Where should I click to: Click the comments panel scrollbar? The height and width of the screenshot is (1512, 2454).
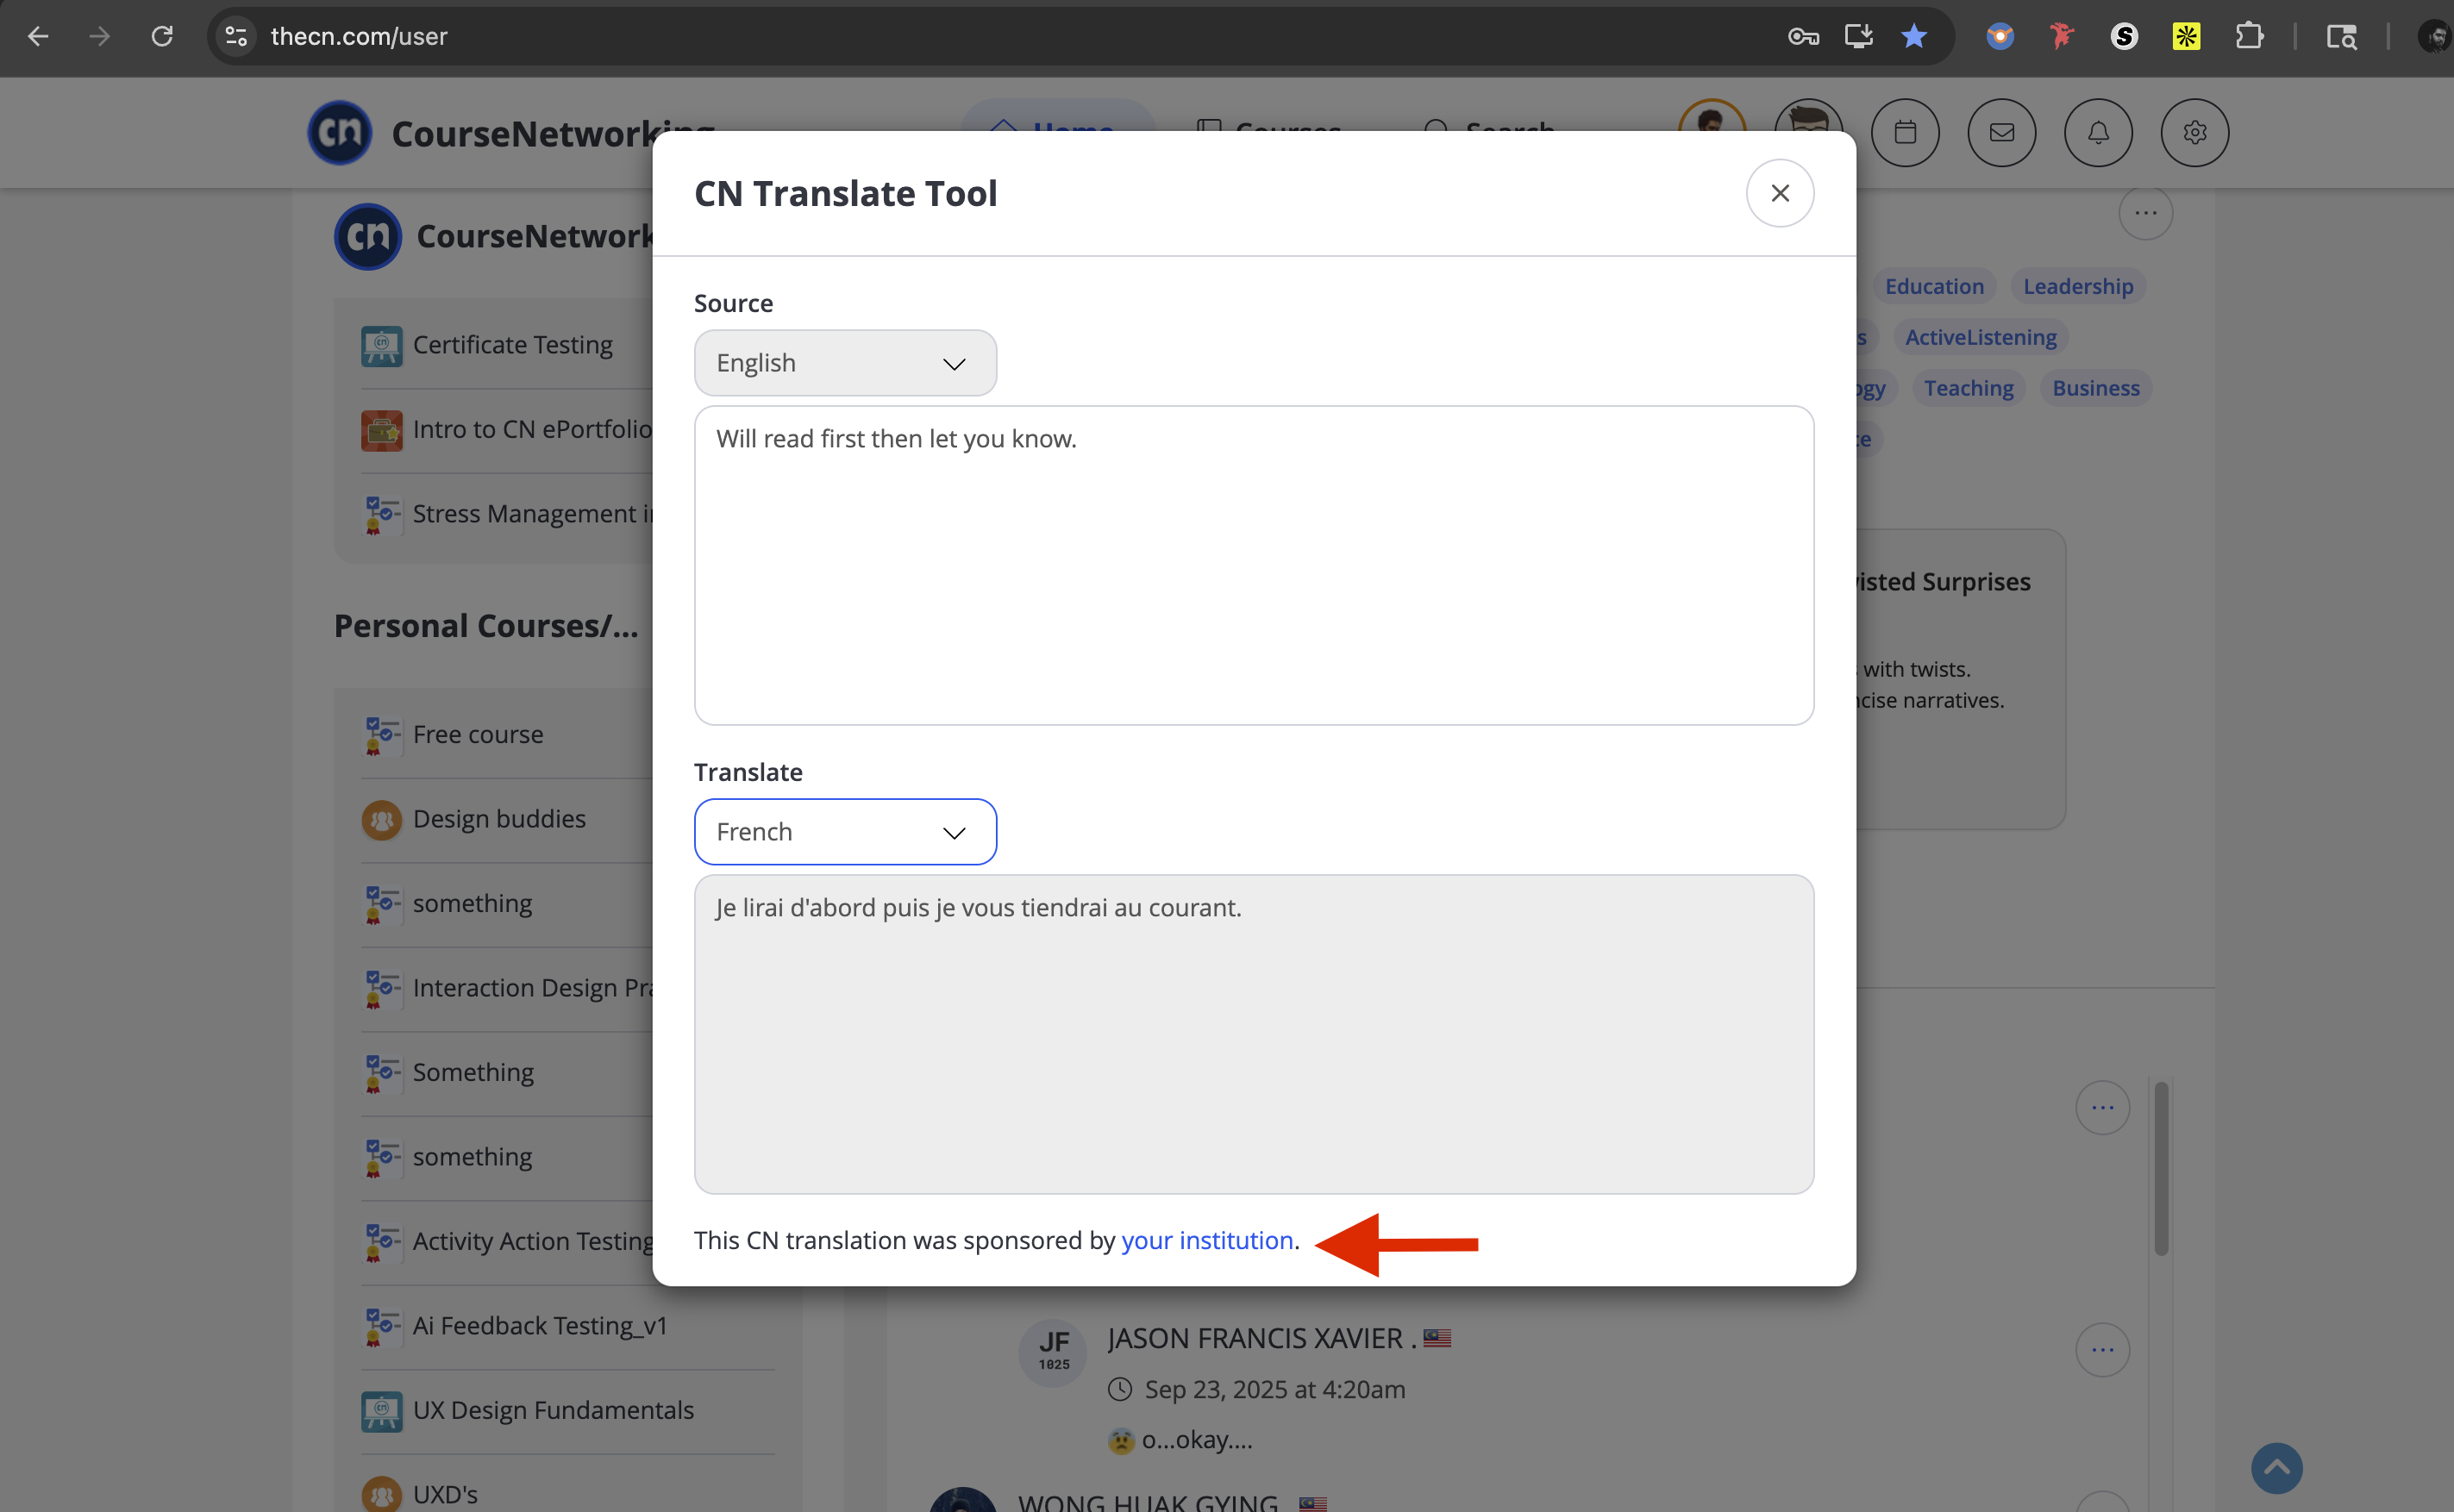[2161, 1168]
